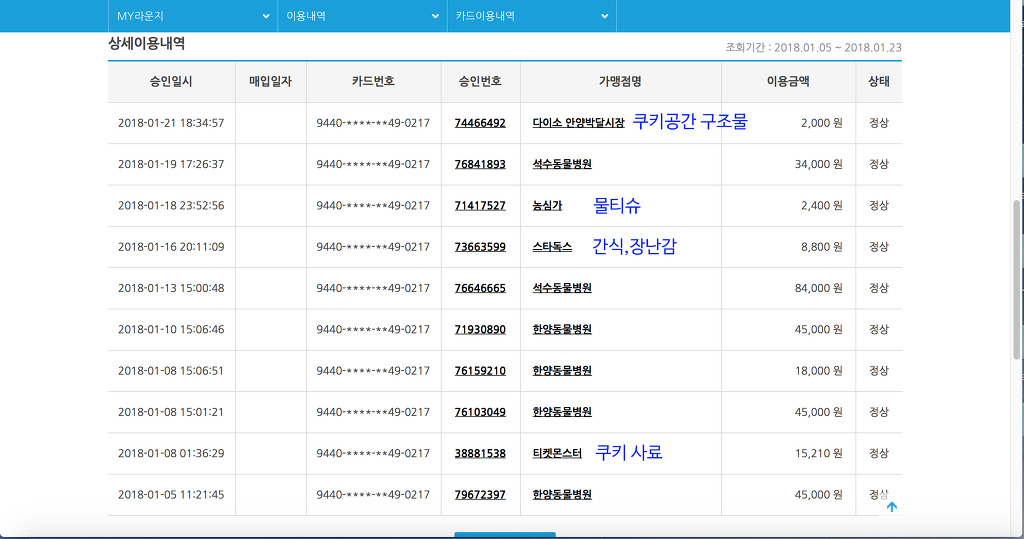The image size is (1024, 539).
Task: Click merchant 티켓몬스터
Action: click(557, 453)
